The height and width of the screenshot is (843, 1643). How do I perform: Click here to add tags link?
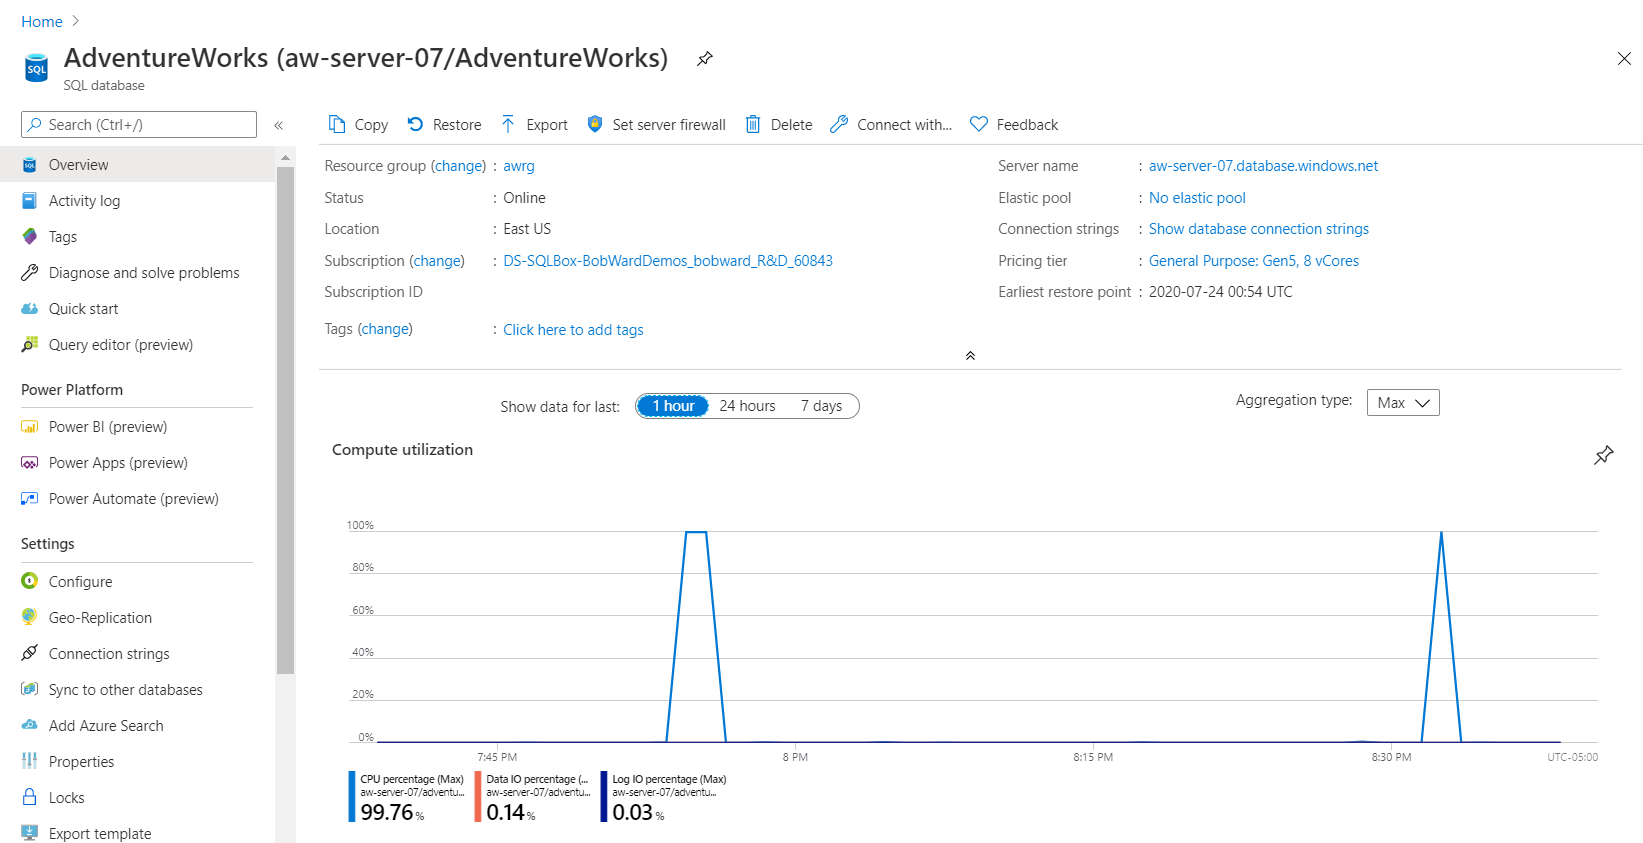(573, 330)
